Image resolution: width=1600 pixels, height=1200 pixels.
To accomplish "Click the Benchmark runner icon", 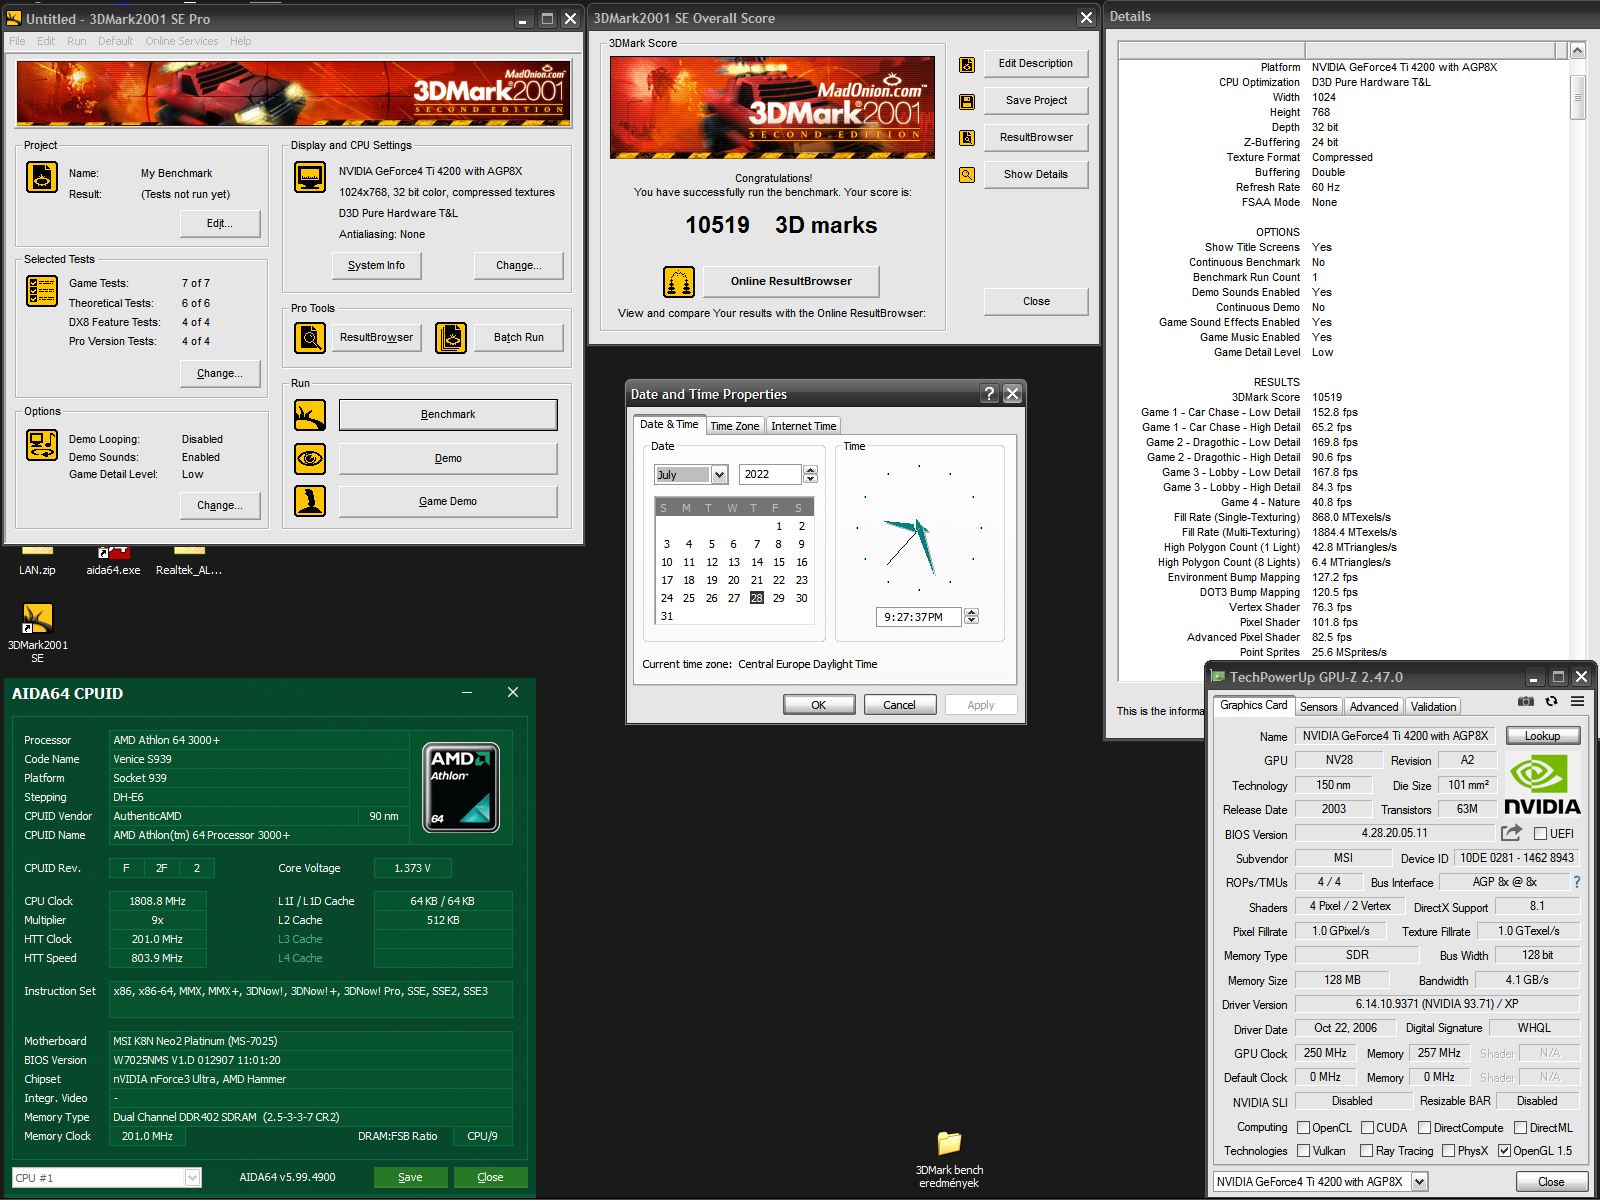I will coord(310,415).
